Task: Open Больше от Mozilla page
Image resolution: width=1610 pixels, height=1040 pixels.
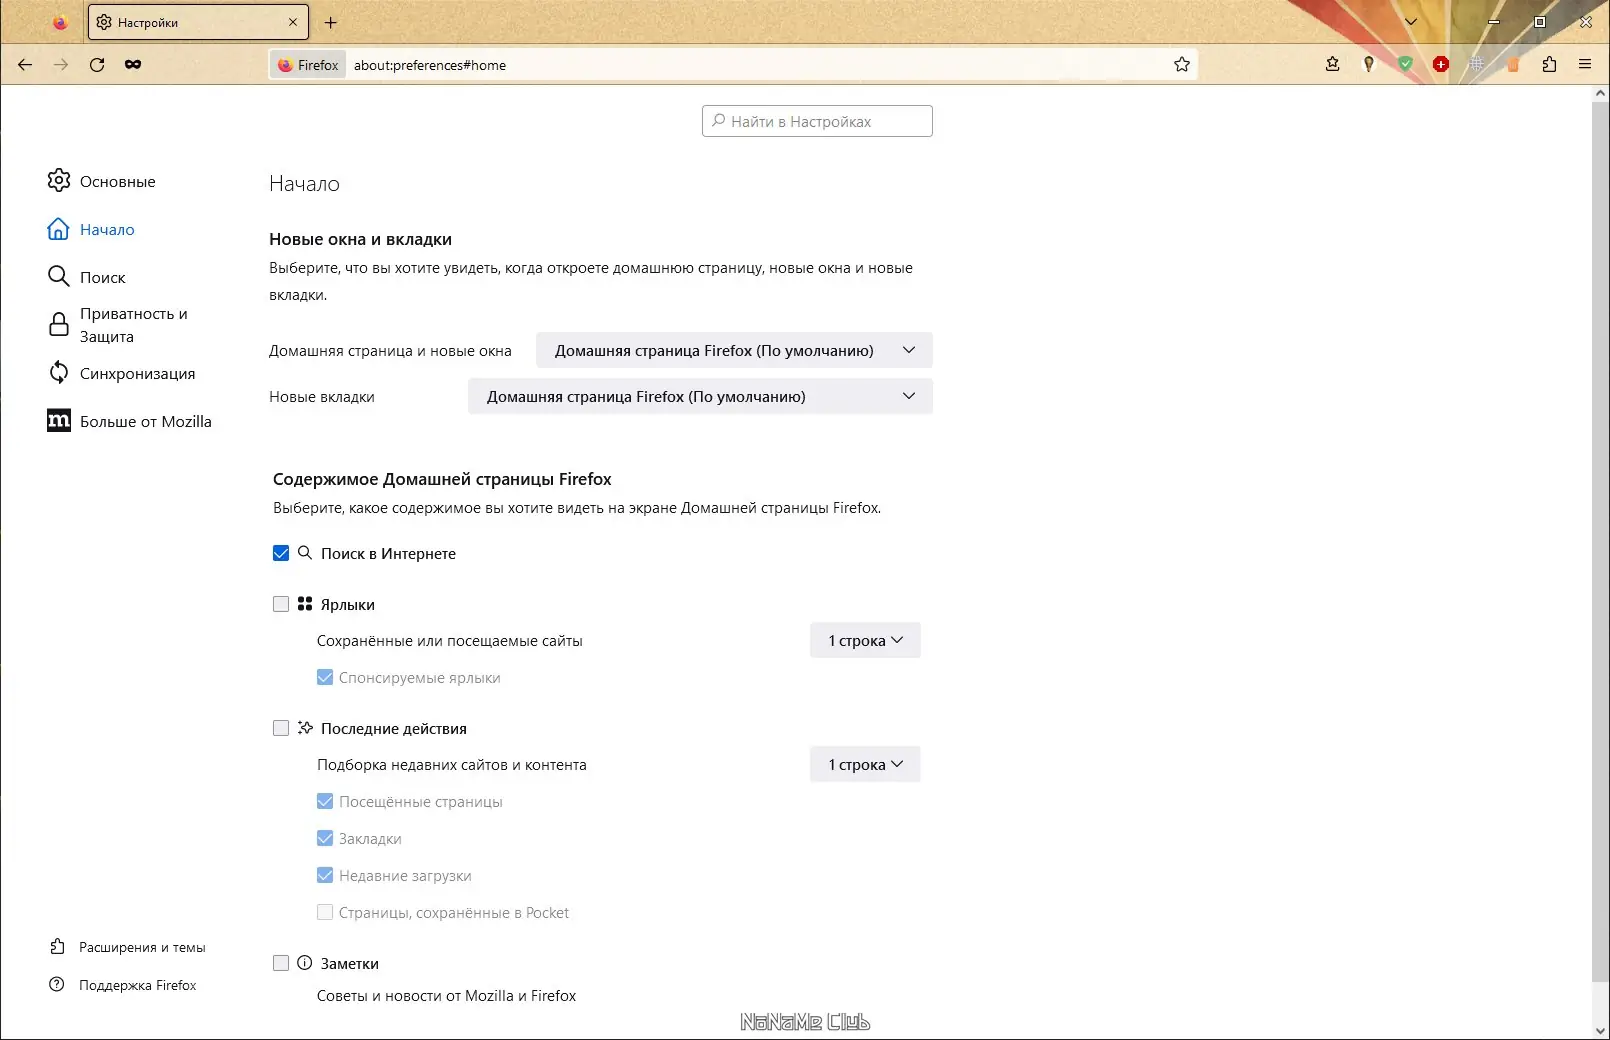Action: [129, 421]
